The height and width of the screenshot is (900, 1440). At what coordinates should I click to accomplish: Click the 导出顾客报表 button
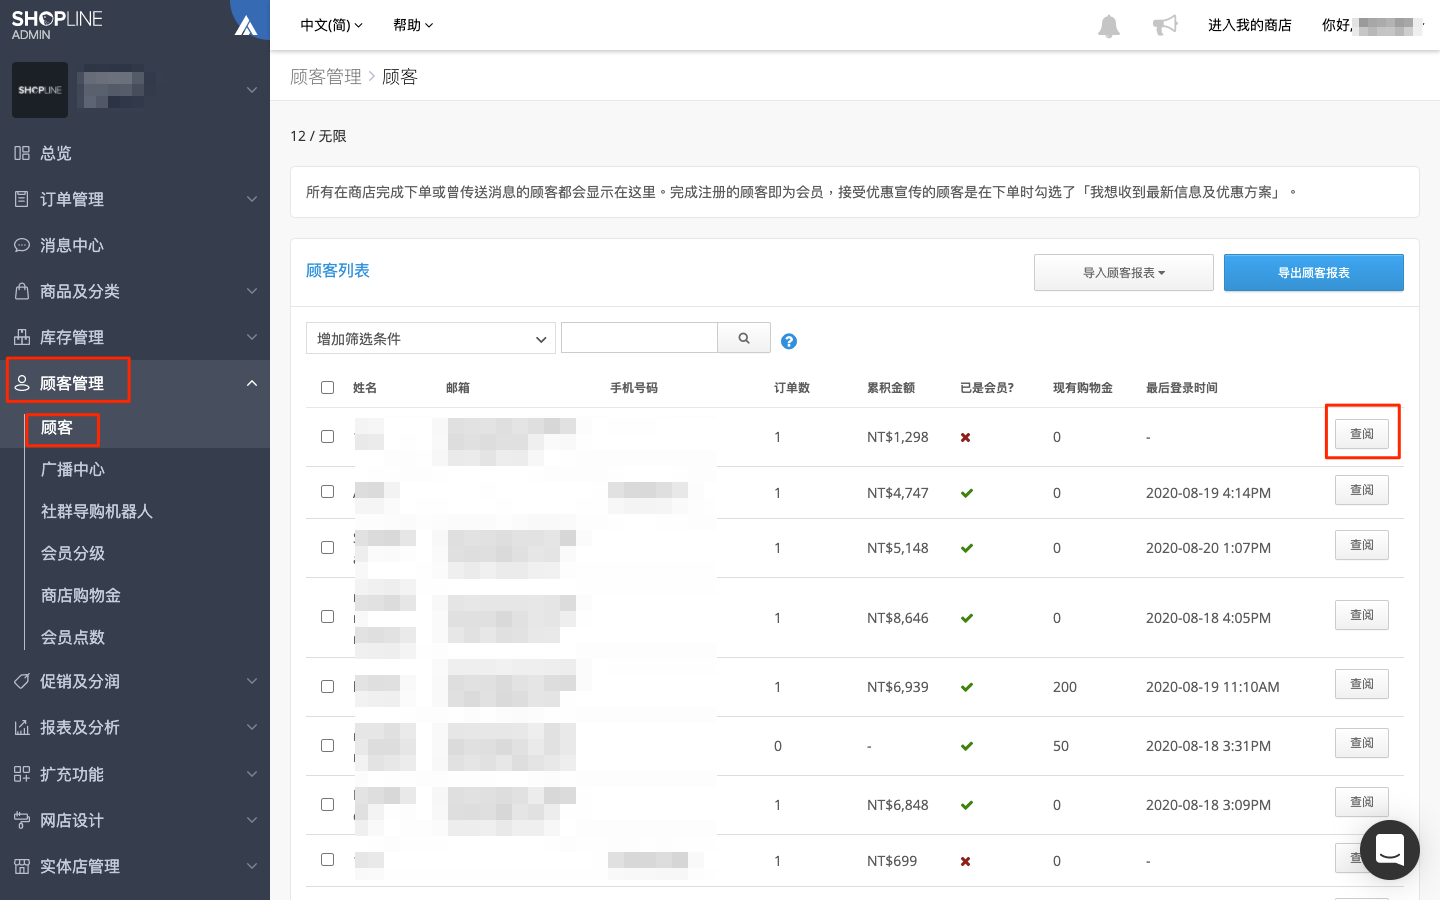[1314, 272]
